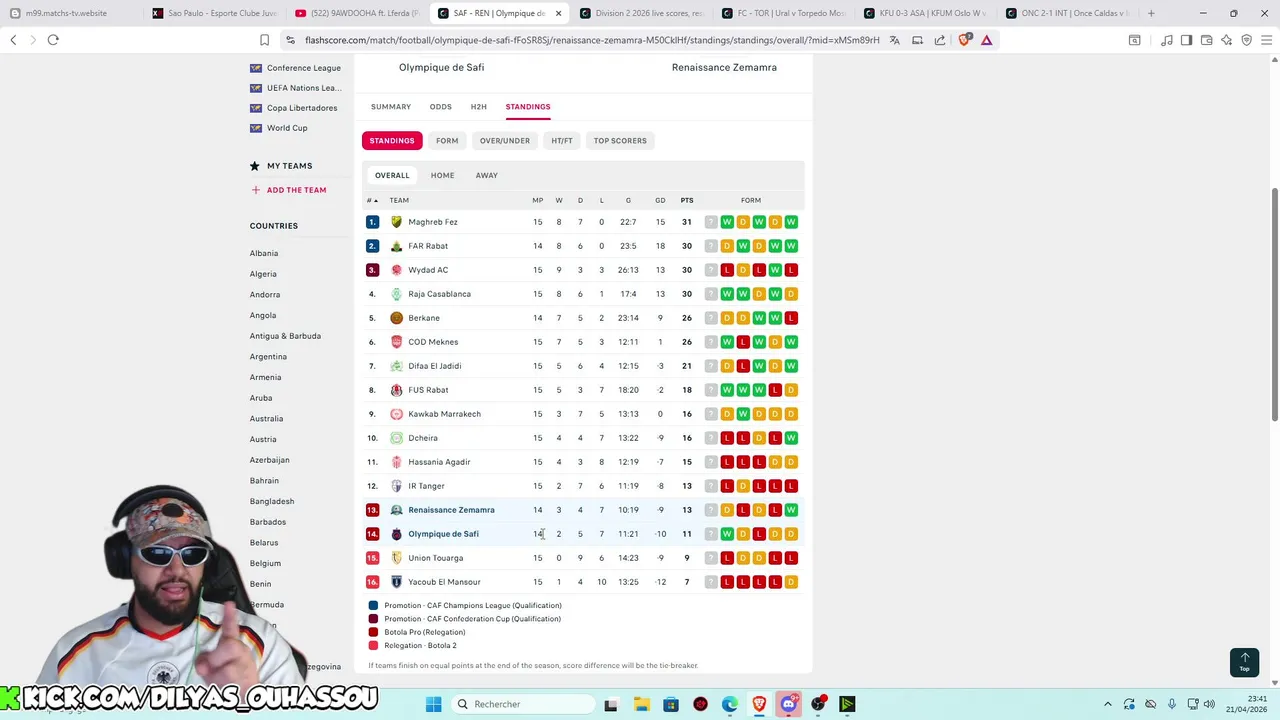Open Argentina in the countries list
Screen dimensions: 1280x720
(x=268, y=357)
